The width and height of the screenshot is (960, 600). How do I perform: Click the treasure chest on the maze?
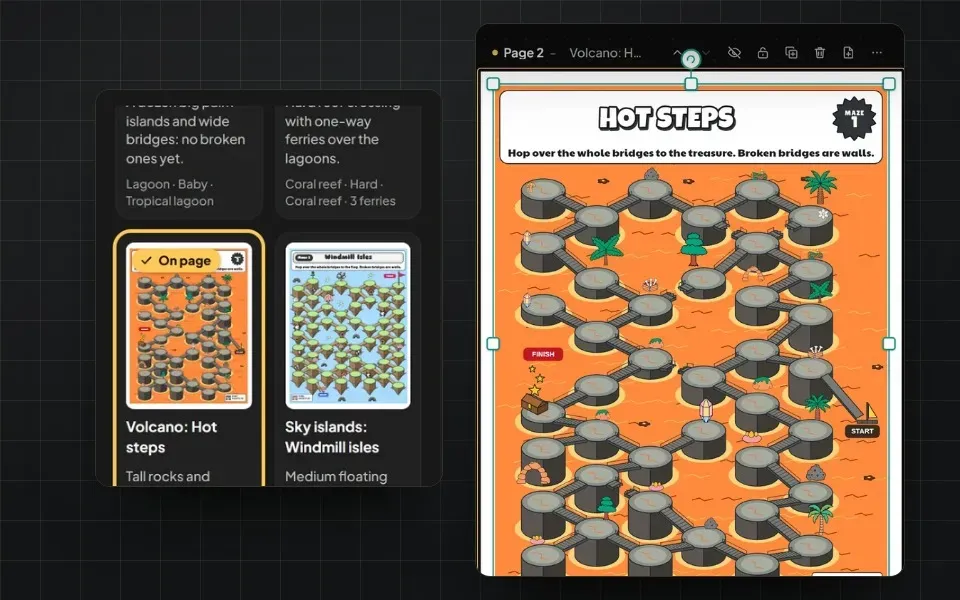click(x=534, y=404)
